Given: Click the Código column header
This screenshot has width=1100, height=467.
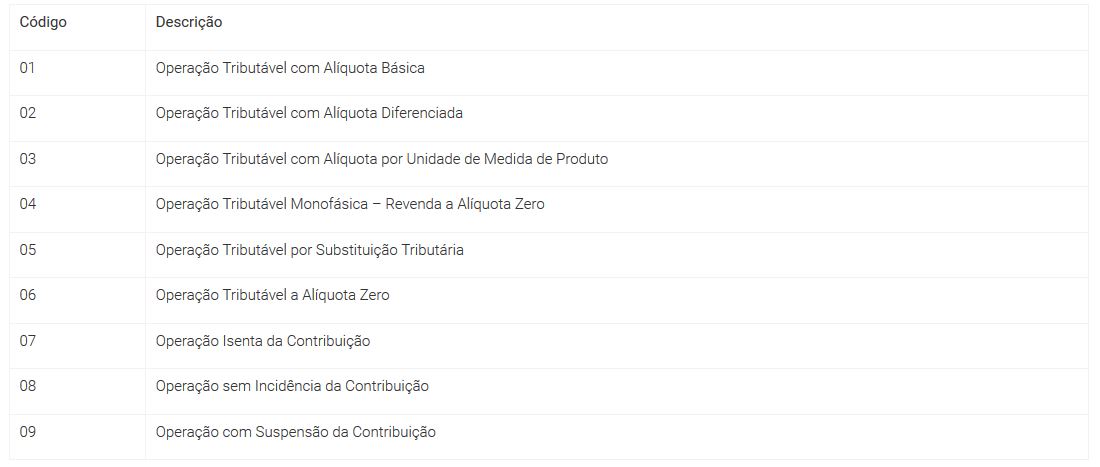Looking at the screenshot, I should point(43,22).
